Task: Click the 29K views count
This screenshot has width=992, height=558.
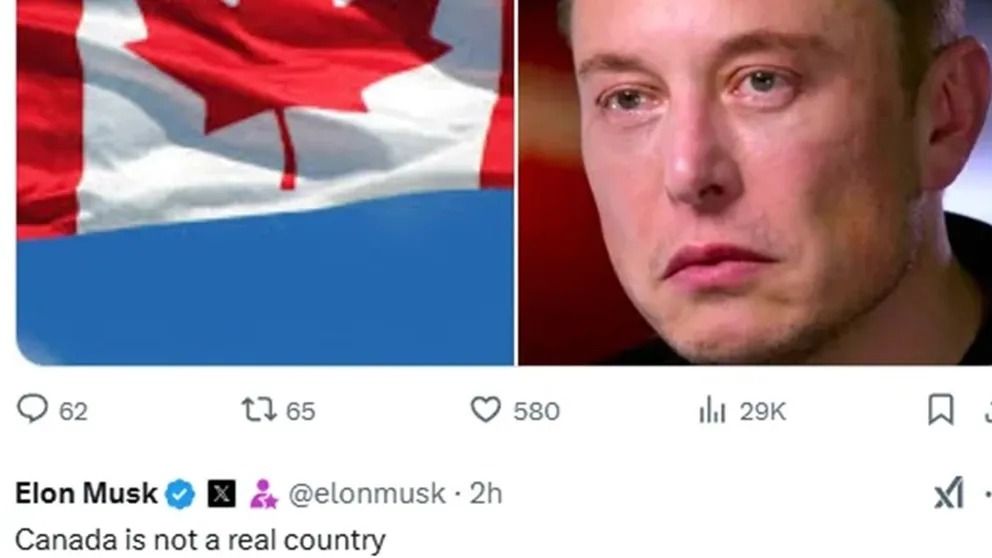Action: point(763,412)
